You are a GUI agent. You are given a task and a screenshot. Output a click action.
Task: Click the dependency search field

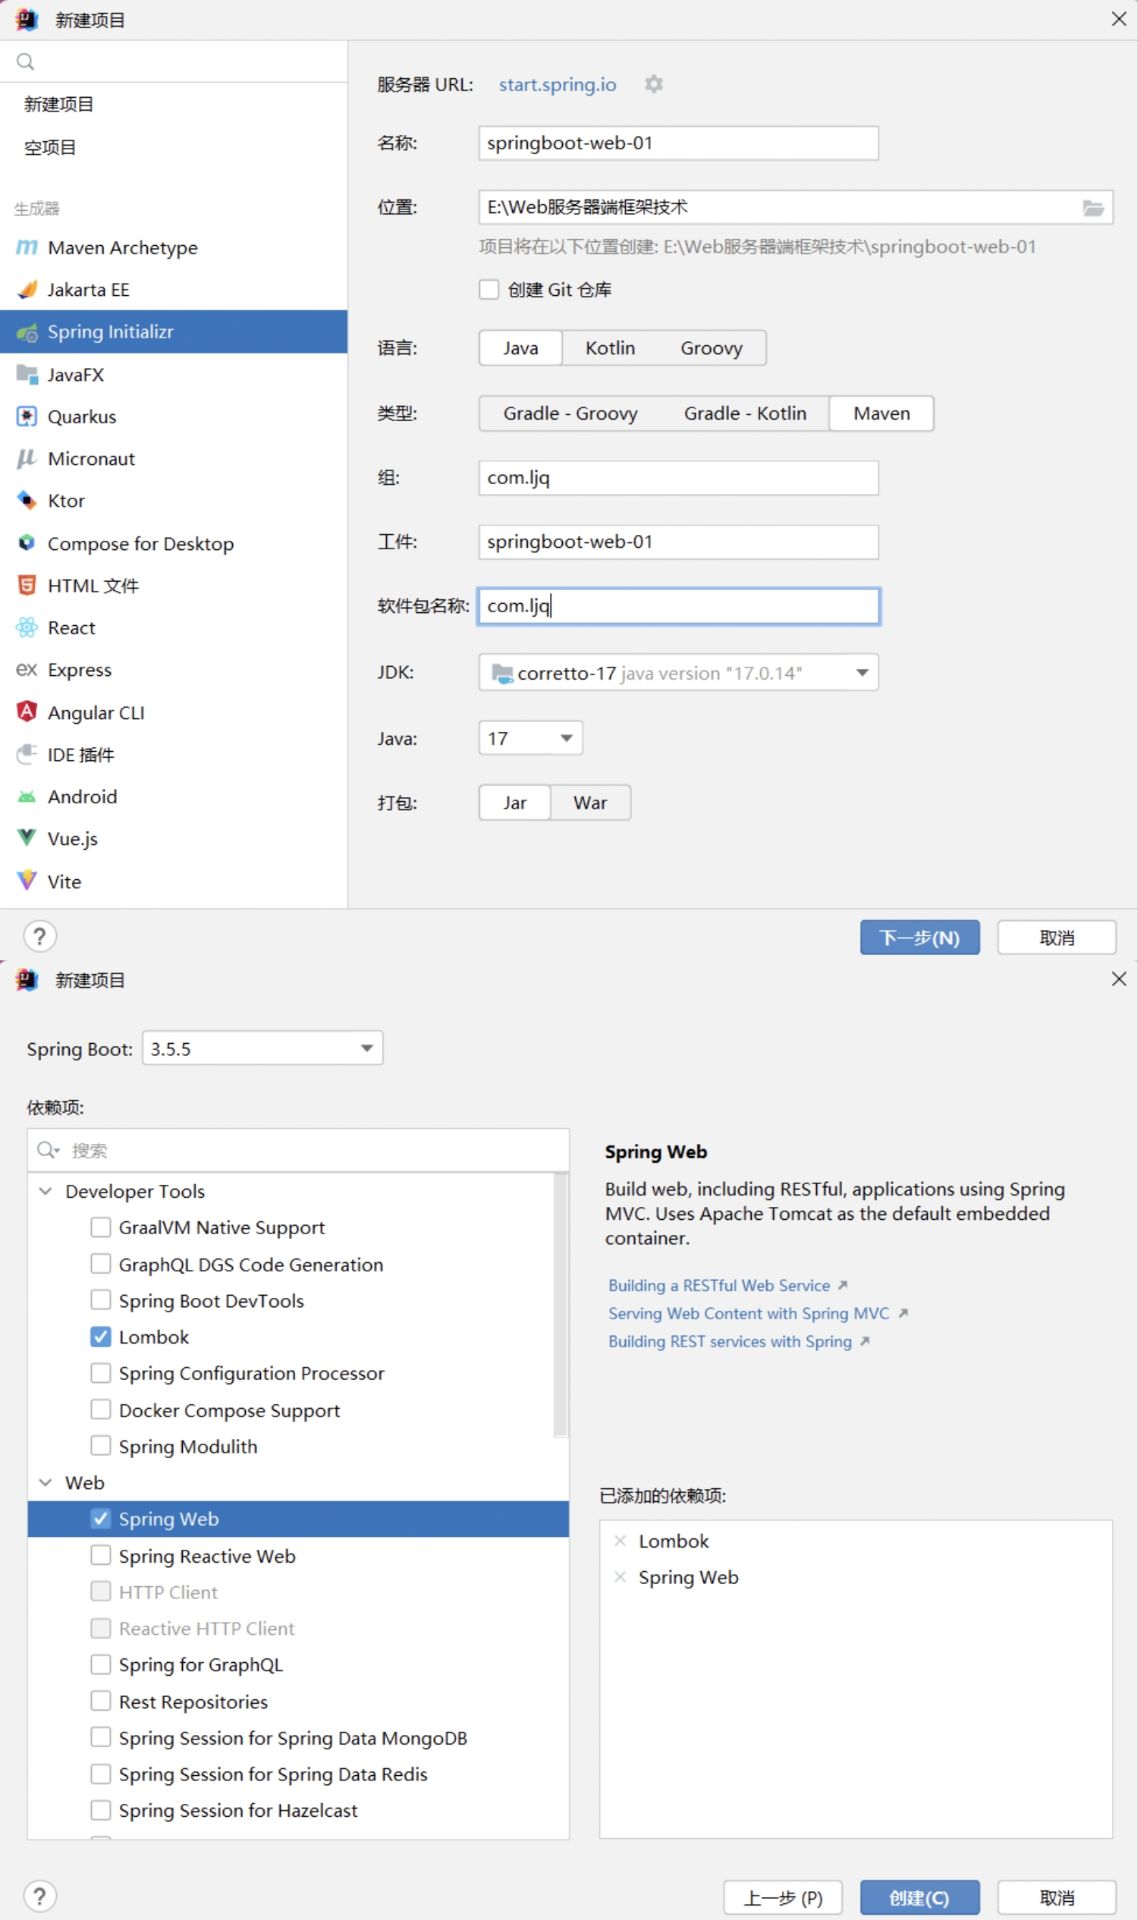pyautogui.click(x=298, y=1150)
